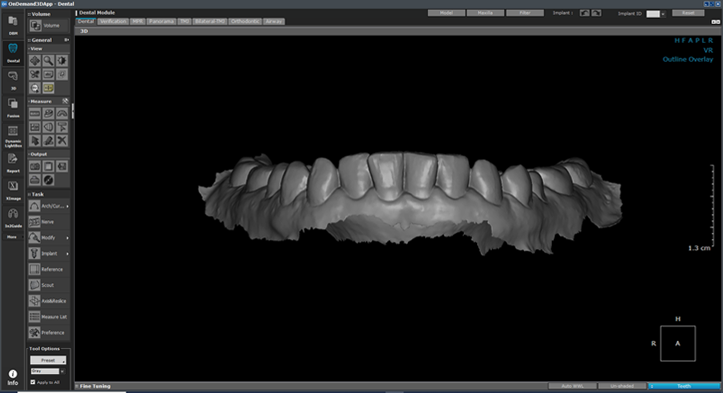This screenshot has height=393, width=724.
Task: Open the Preference task
Action: [x=48, y=333]
